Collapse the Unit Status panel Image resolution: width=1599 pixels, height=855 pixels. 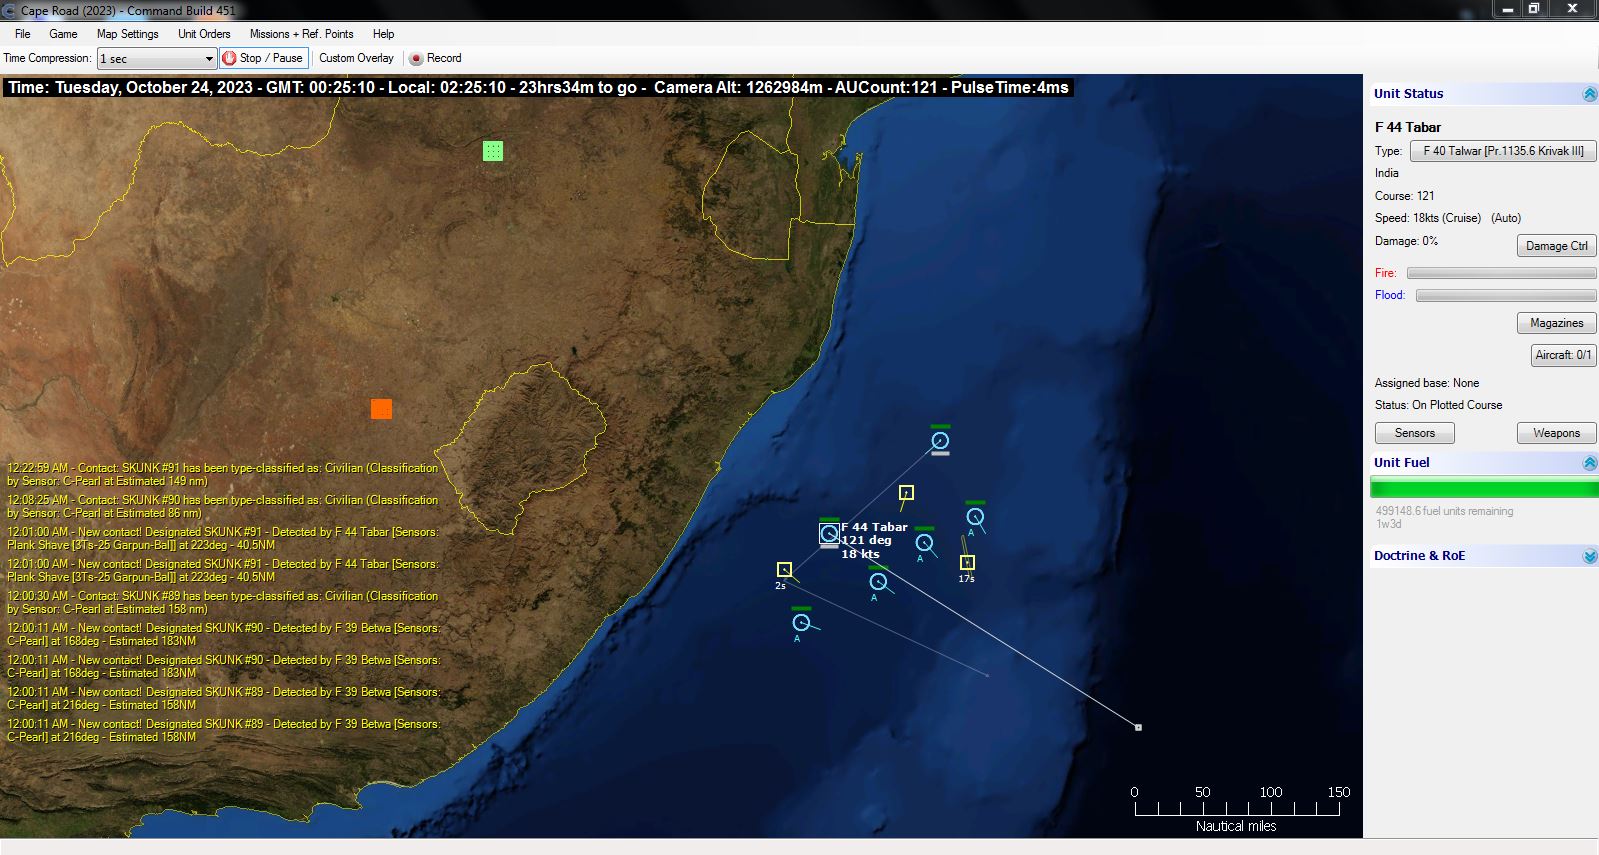pyautogui.click(x=1589, y=94)
